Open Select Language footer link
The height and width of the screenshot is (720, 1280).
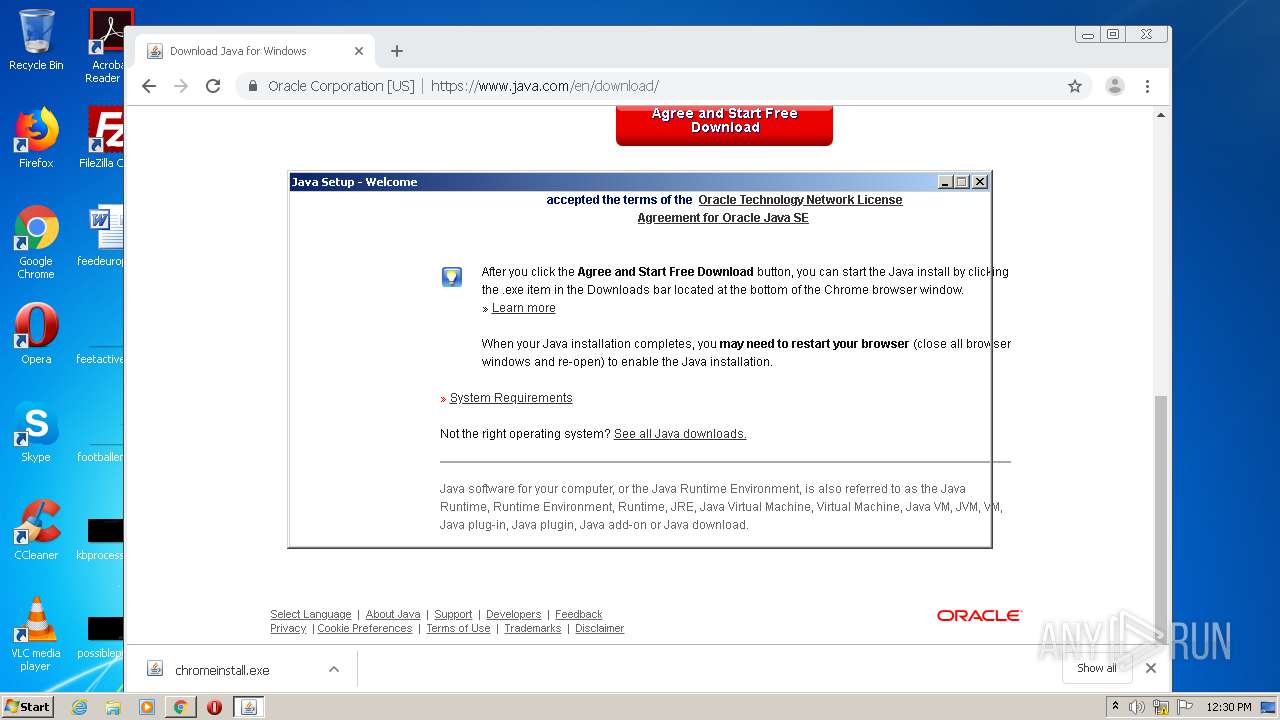coord(310,614)
